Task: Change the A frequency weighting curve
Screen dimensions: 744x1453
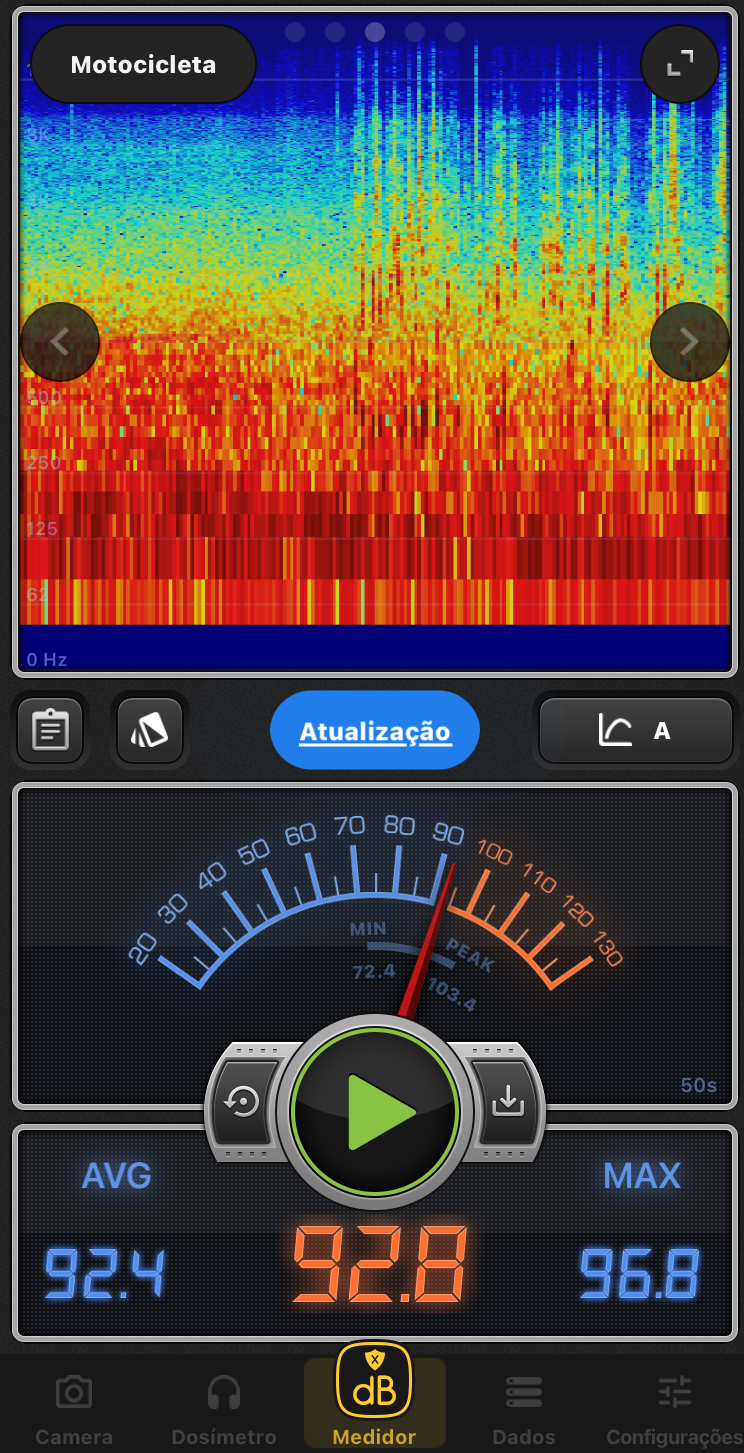Action: [636, 731]
